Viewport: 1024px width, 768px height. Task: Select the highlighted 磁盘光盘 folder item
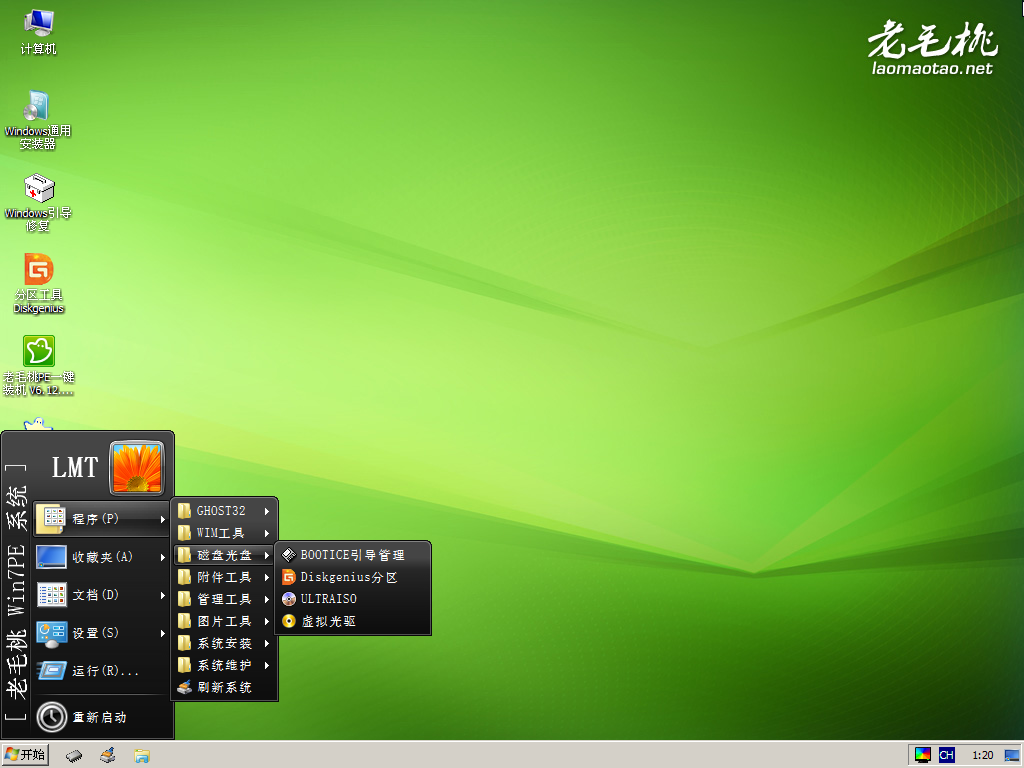(224, 555)
